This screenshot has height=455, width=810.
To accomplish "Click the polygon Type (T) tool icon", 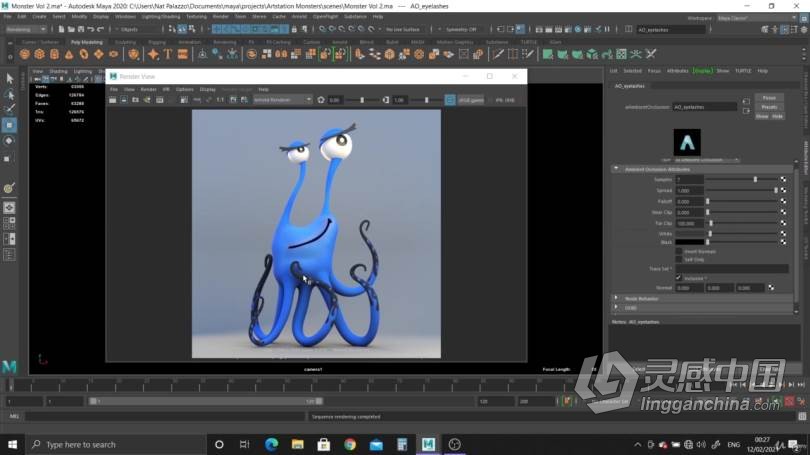I will [x=168, y=54].
